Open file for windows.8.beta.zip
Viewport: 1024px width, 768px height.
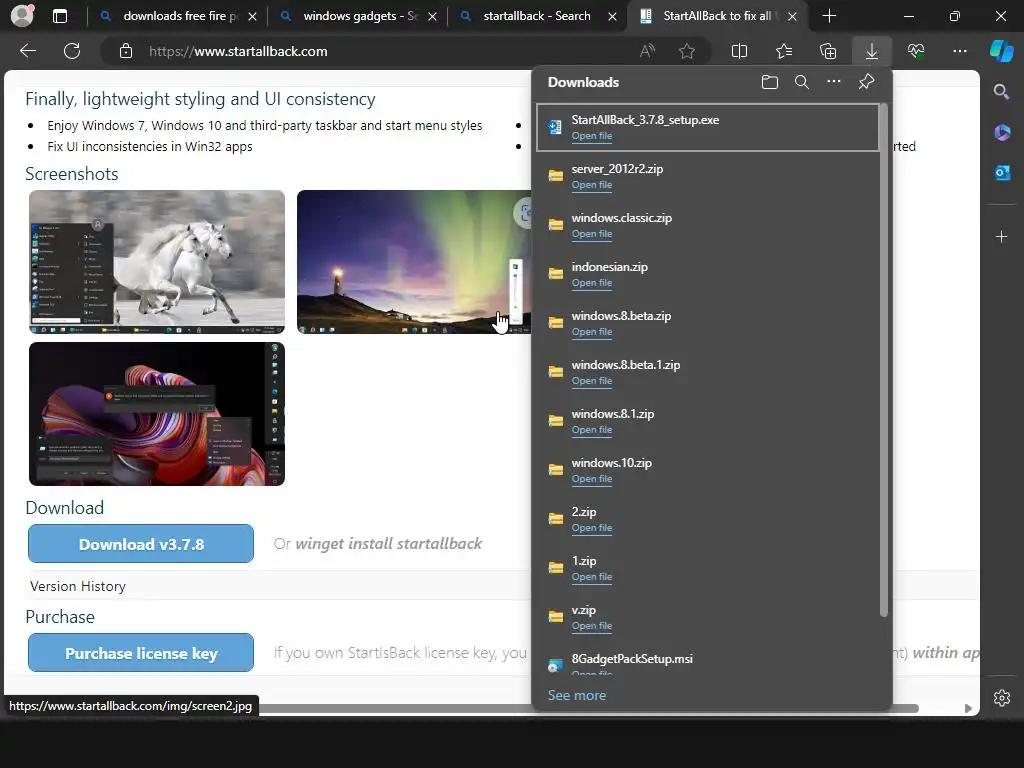tap(592, 332)
